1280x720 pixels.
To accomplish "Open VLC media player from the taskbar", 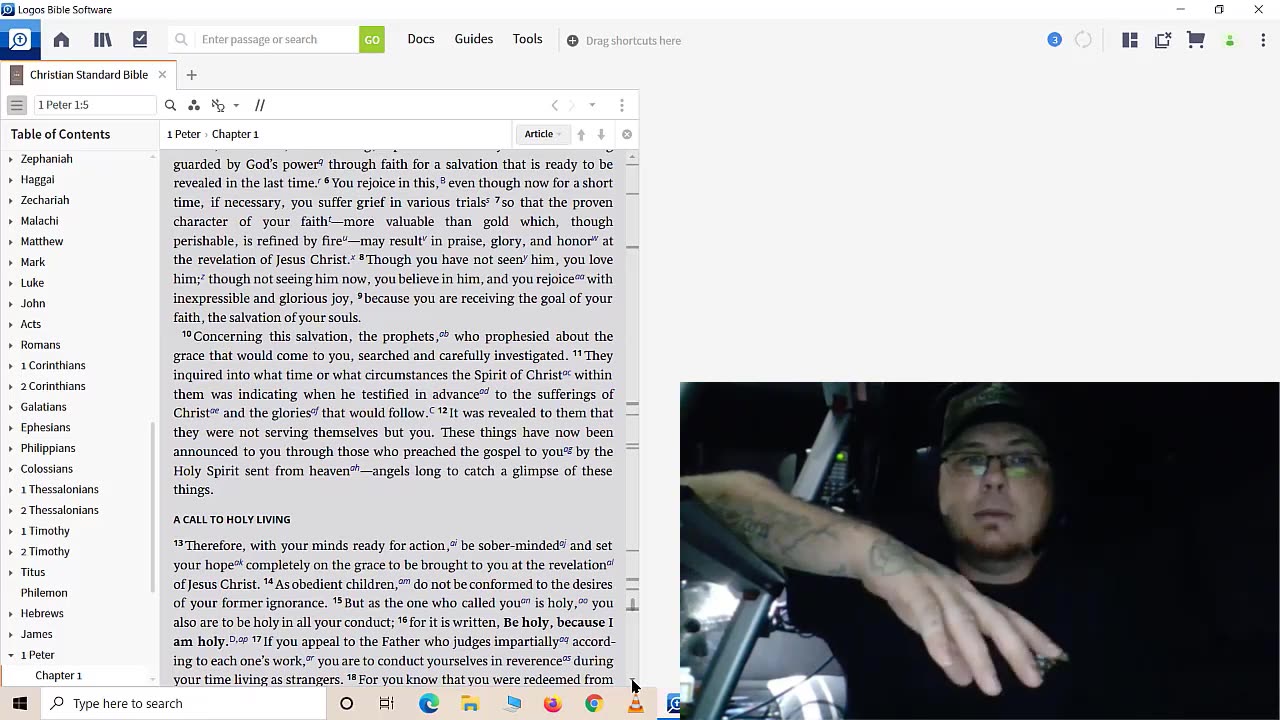I will point(635,703).
